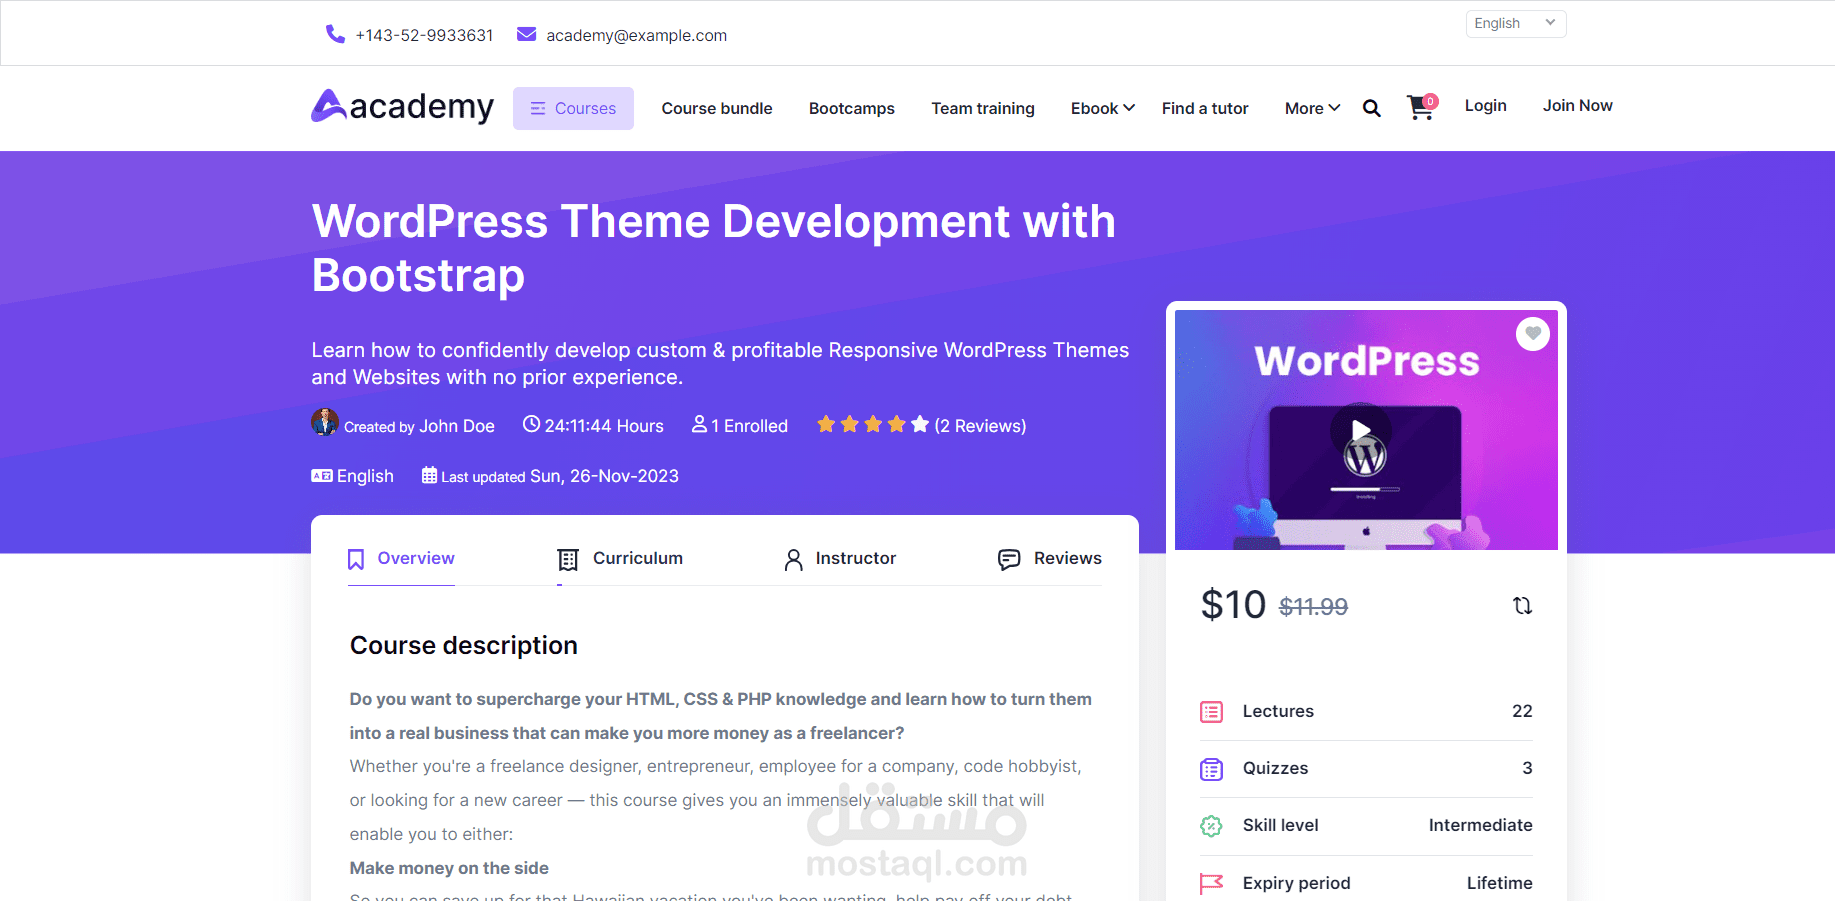This screenshot has height=901, width=1835.
Task: Click the Lifetime expiry value
Action: tap(1499, 883)
